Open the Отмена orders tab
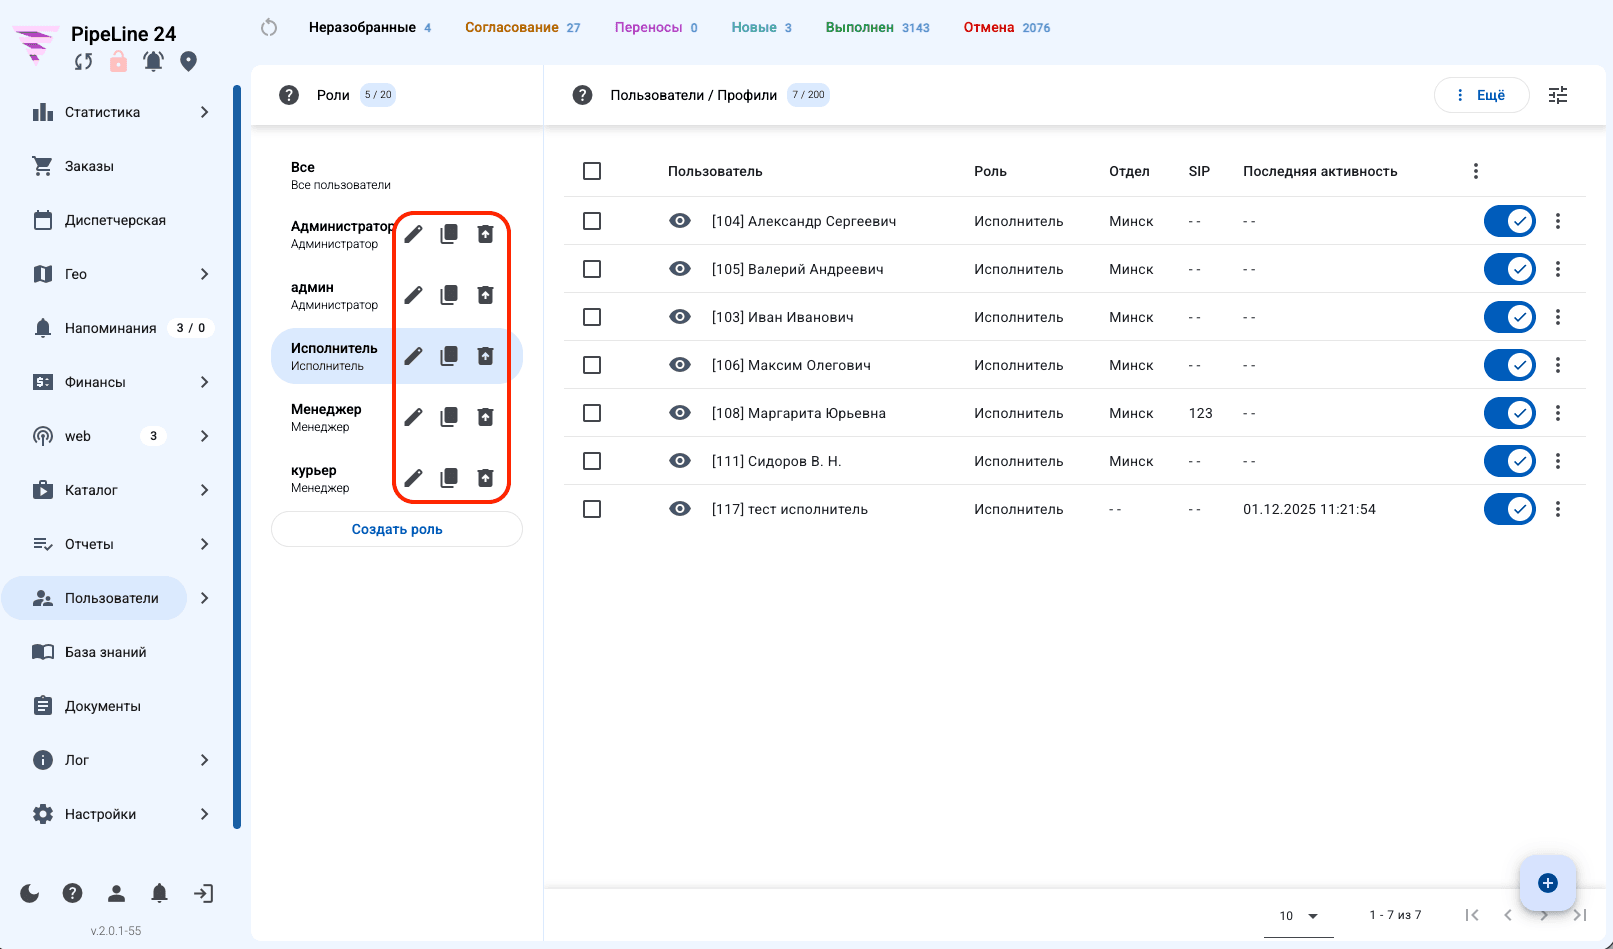This screenshot has height=949, width=1613. click(1007, 27)
